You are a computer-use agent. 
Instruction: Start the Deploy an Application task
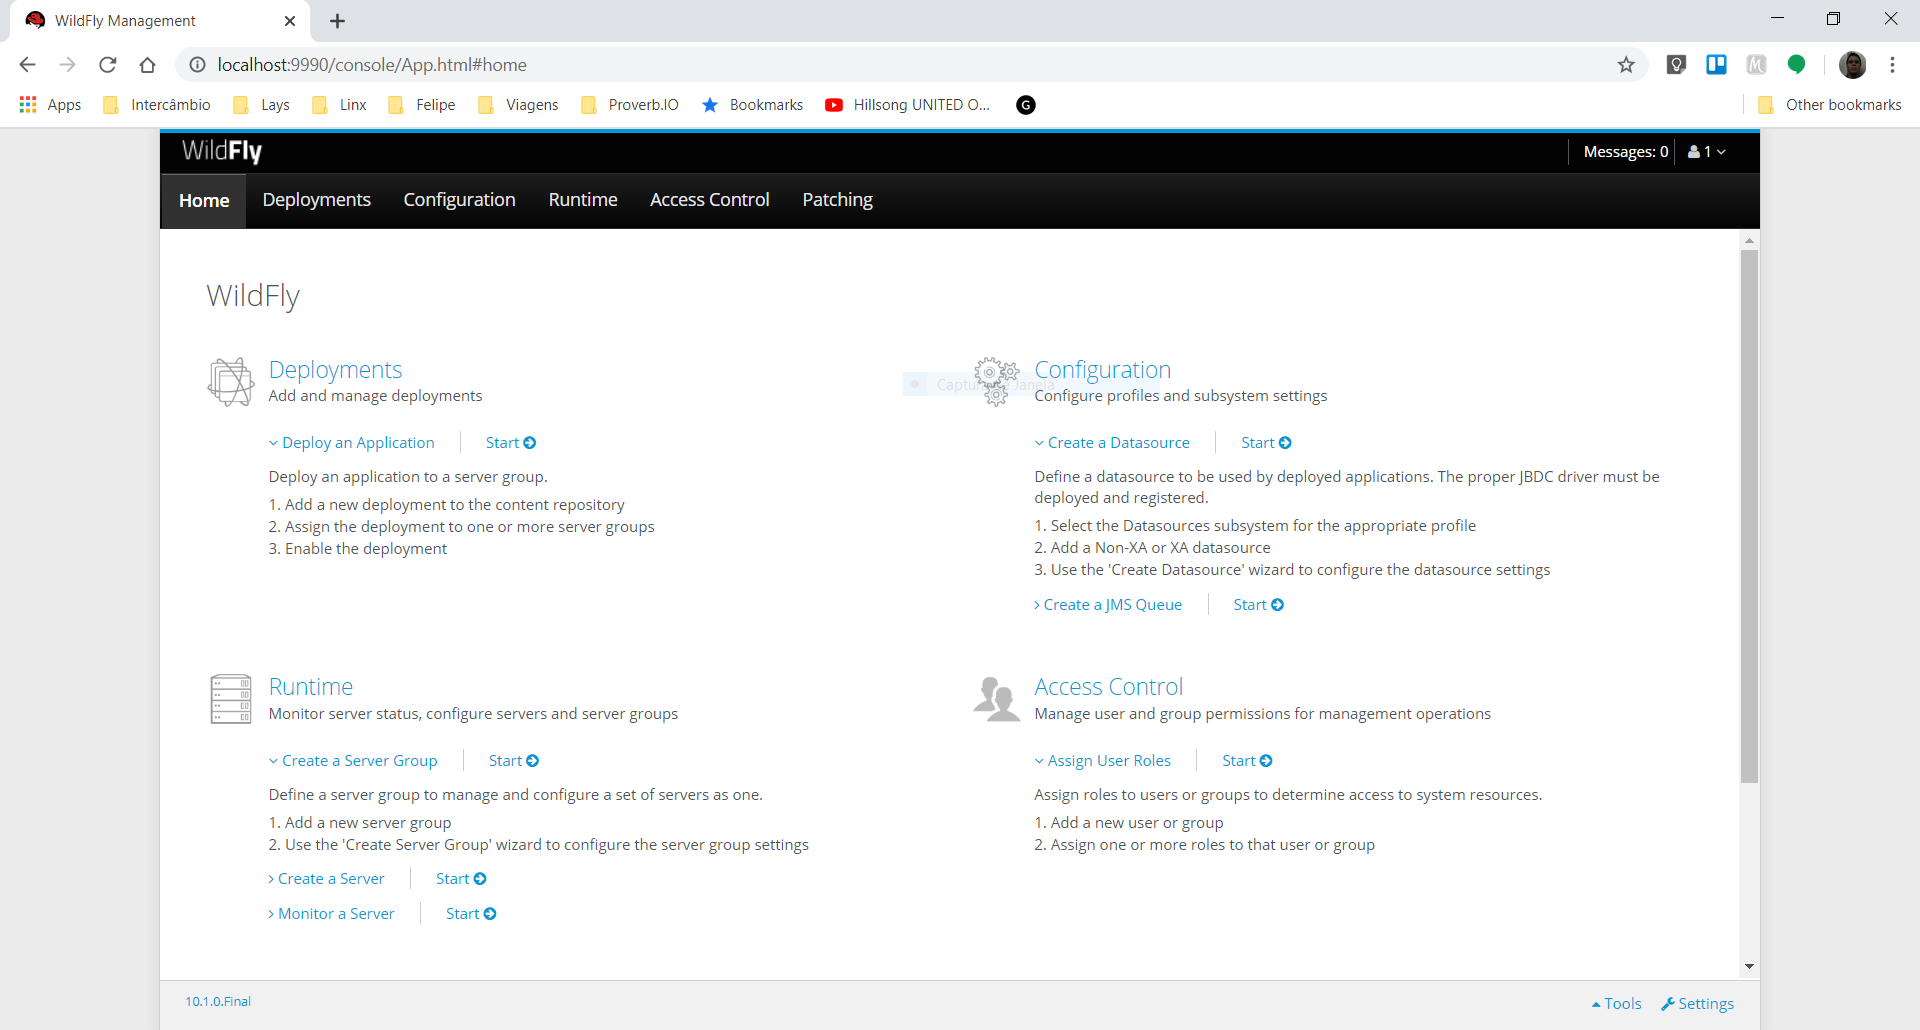click(x=511, y=443)
